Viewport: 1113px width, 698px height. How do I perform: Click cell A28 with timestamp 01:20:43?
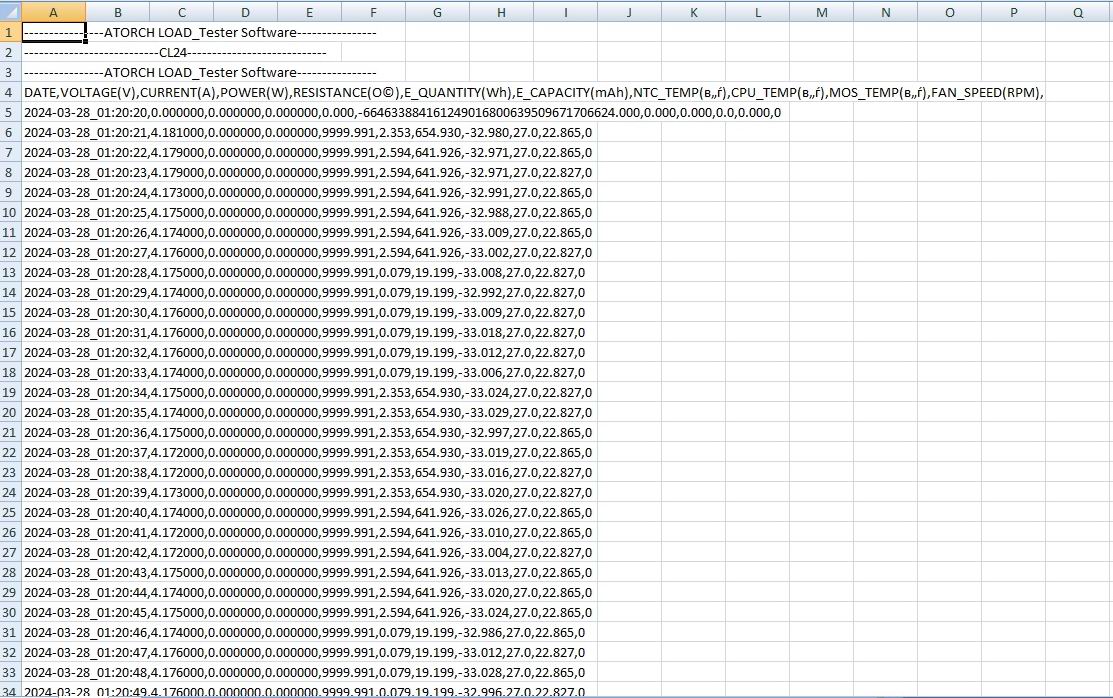coord(53,572)
